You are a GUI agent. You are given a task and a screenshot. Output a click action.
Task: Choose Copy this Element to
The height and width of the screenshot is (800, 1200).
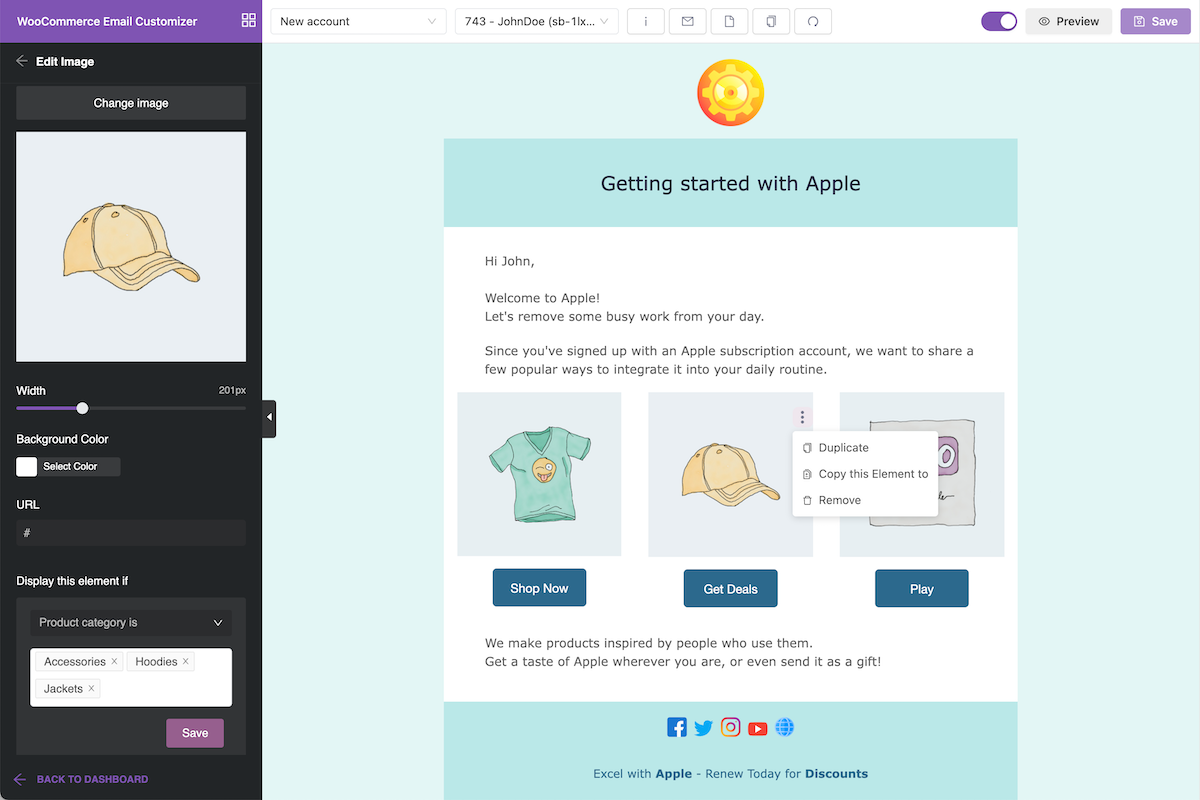(865, 474)
